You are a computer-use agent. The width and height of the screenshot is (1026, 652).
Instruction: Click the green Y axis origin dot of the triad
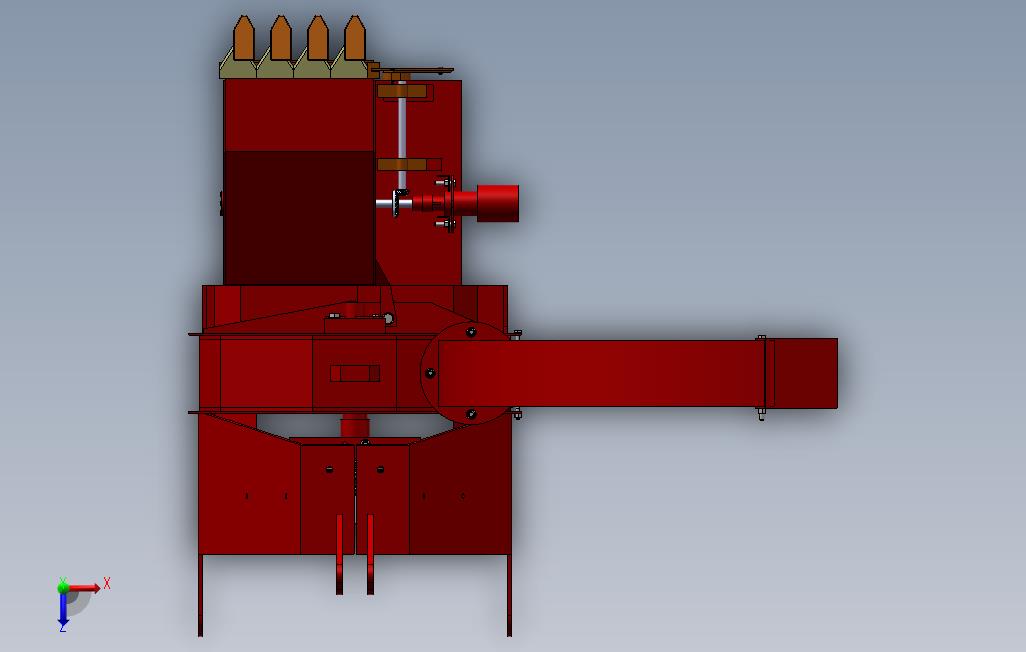(x=63, y=587)
